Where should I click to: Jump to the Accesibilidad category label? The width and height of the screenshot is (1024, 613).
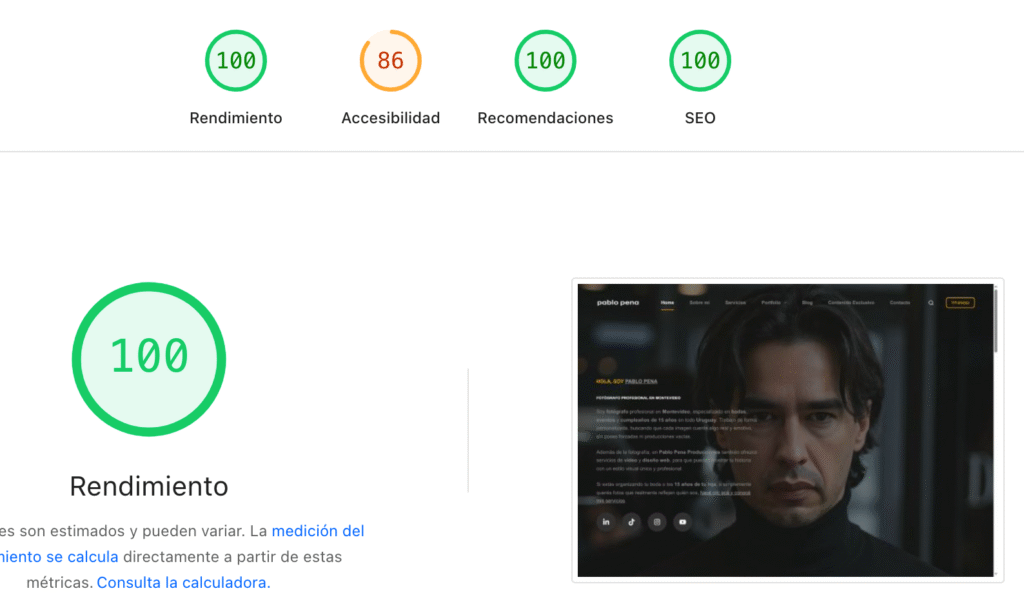coord(391,118)
